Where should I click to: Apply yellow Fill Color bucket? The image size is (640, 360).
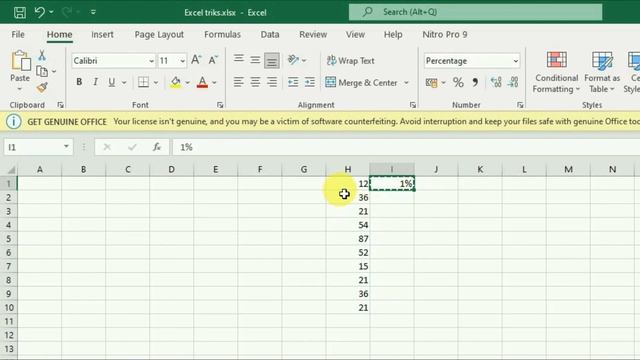[x=176, y=82]
